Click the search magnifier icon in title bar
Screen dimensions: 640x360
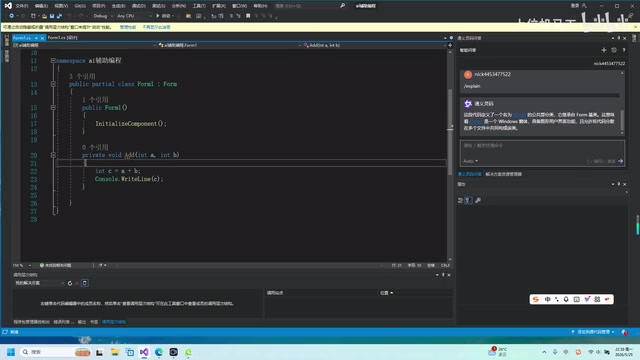click(342, 6)
